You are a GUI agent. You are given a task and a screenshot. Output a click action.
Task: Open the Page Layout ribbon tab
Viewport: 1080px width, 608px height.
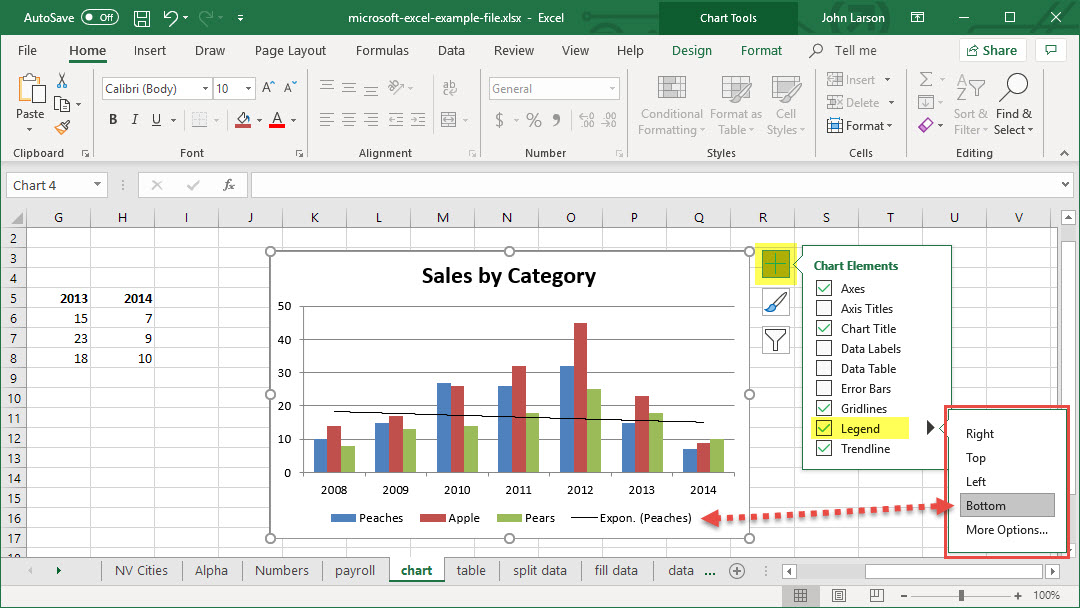coord(290,51)
